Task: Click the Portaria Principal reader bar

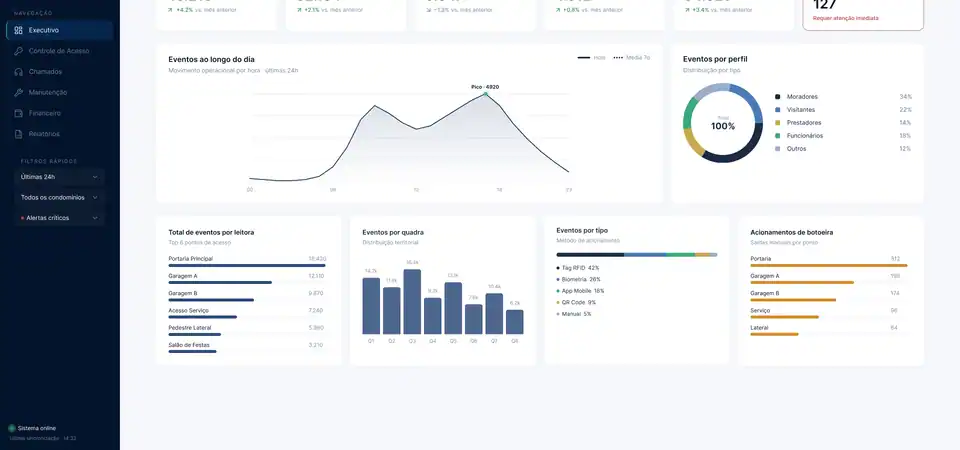Action: 247,266
